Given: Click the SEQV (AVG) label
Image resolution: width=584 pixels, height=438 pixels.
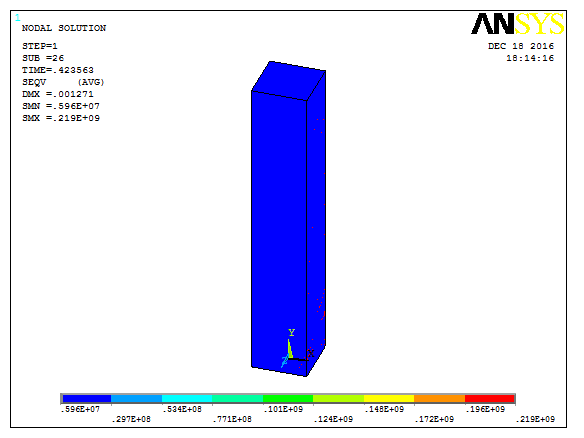Looking at the screenshot, I should [x=63, y=82].
